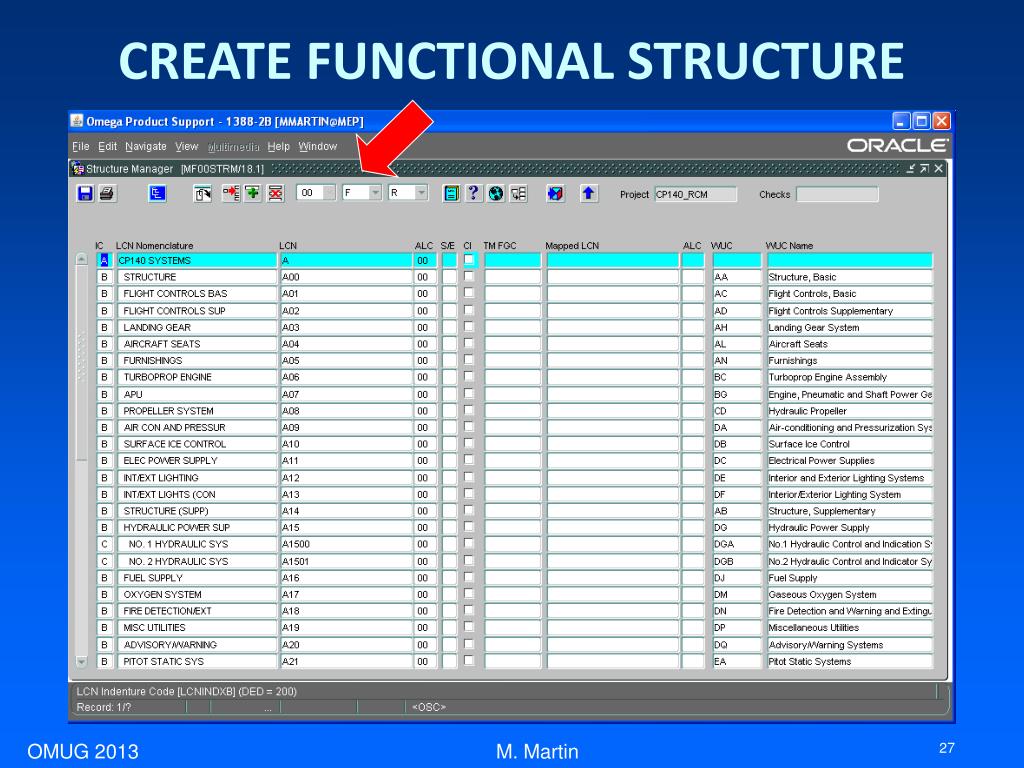Screen dimensions: 1024x768
Task: Click the Print icon in toolbar
Action: click(107, 193)
